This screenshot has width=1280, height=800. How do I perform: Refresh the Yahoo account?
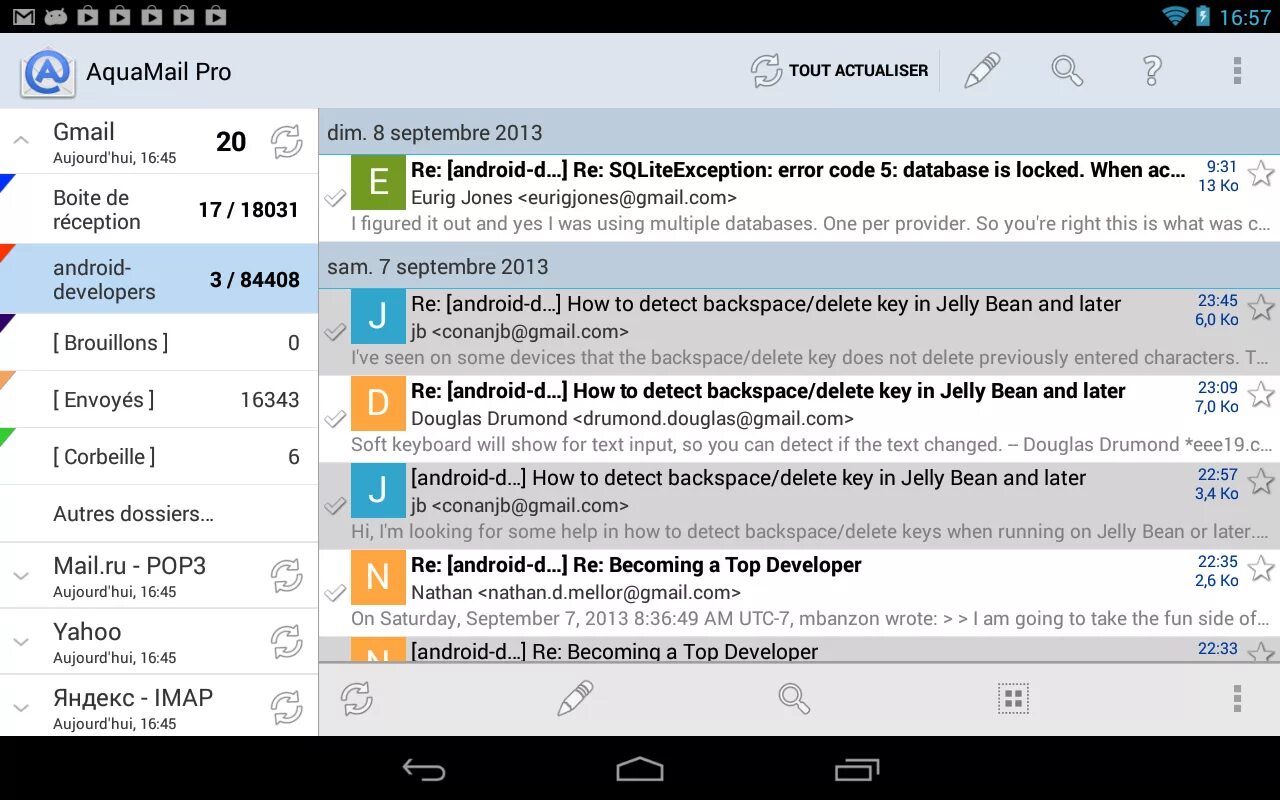pyautogui.click(x=287, y=642)
